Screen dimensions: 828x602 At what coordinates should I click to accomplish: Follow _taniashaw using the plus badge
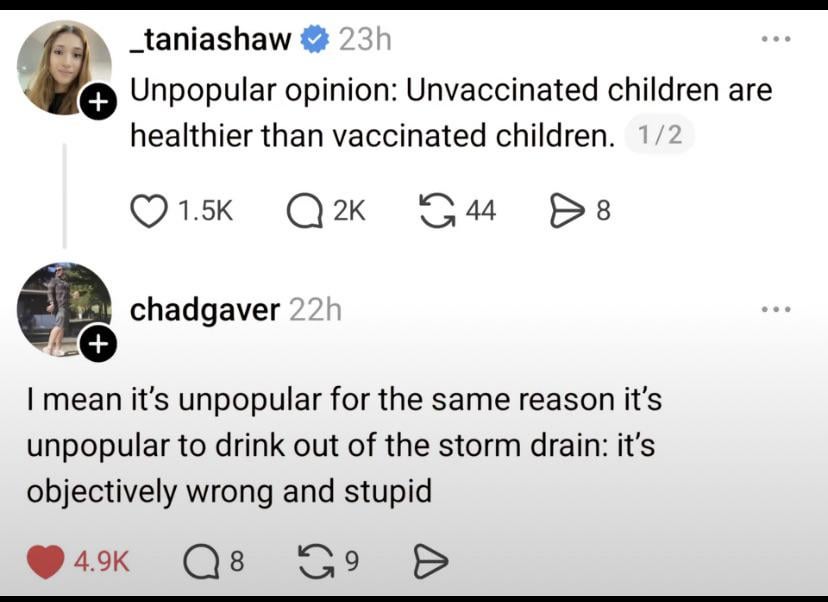pyautogui.click(x=97, y=104)
